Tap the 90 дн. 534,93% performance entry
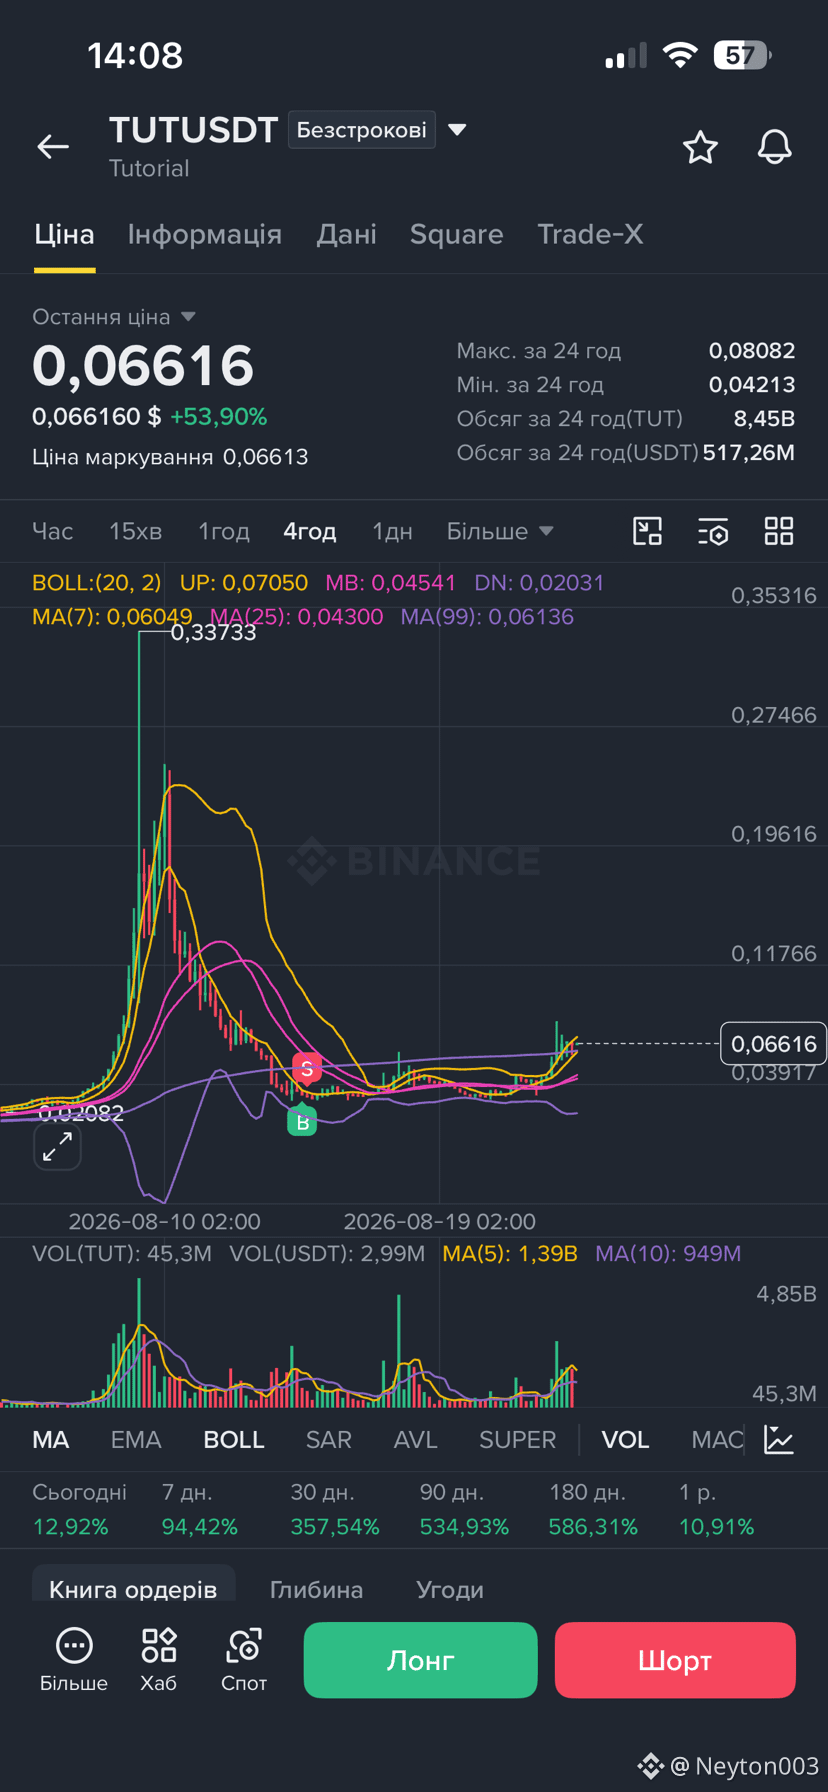828x1792 pixels. (x=464, y=1509)
